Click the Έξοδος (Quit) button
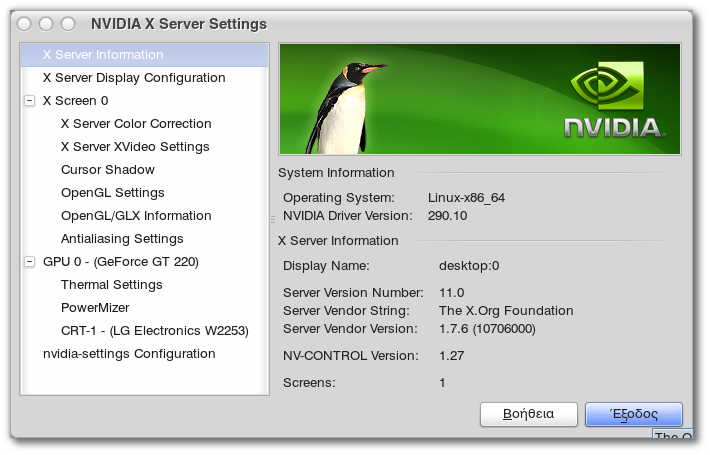The image size is (710, 455). 633,414
